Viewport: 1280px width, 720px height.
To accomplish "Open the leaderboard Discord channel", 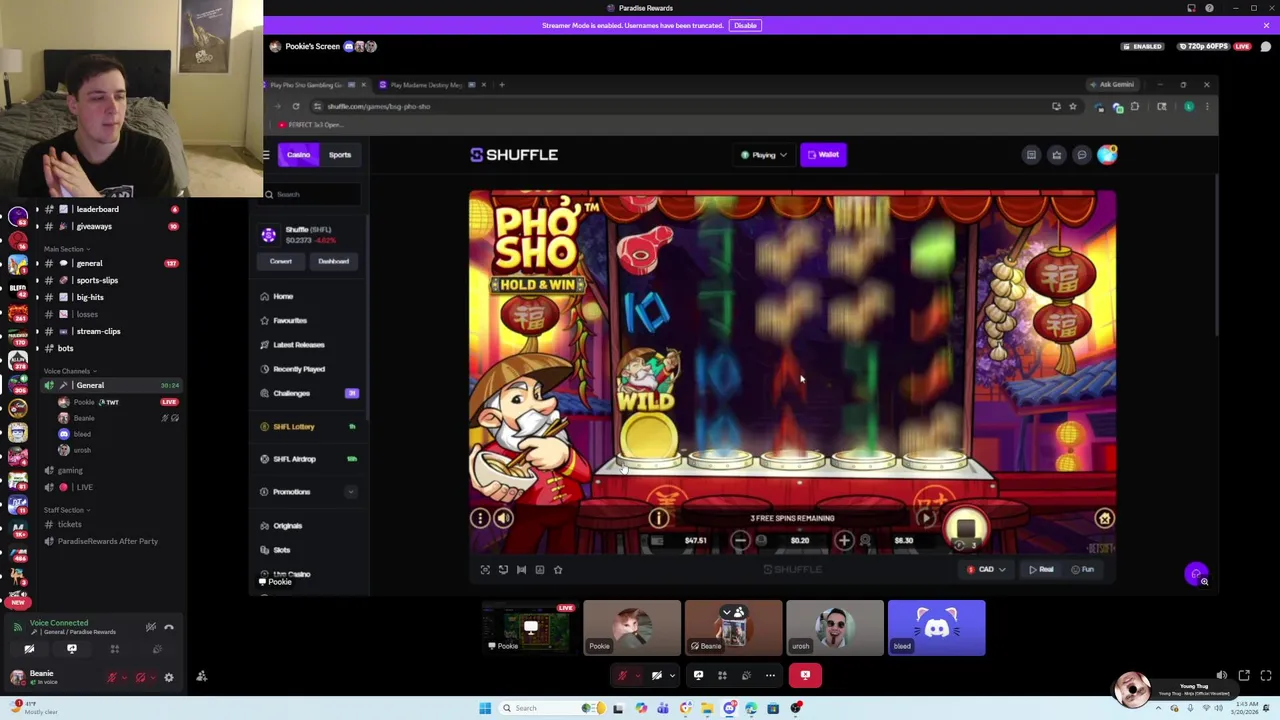I will coord(97,209).
